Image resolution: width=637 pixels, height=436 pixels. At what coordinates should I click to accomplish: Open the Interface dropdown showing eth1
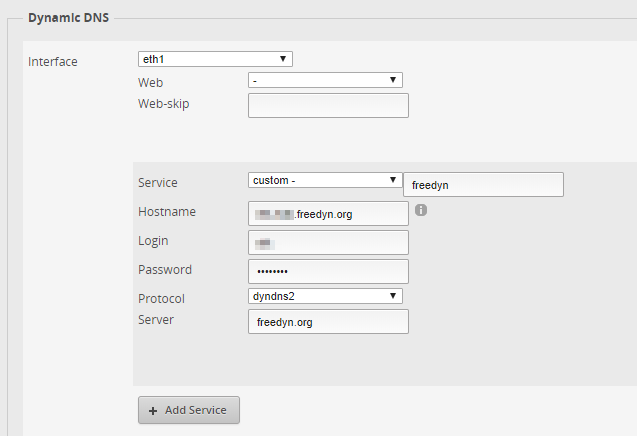point(215,59)
